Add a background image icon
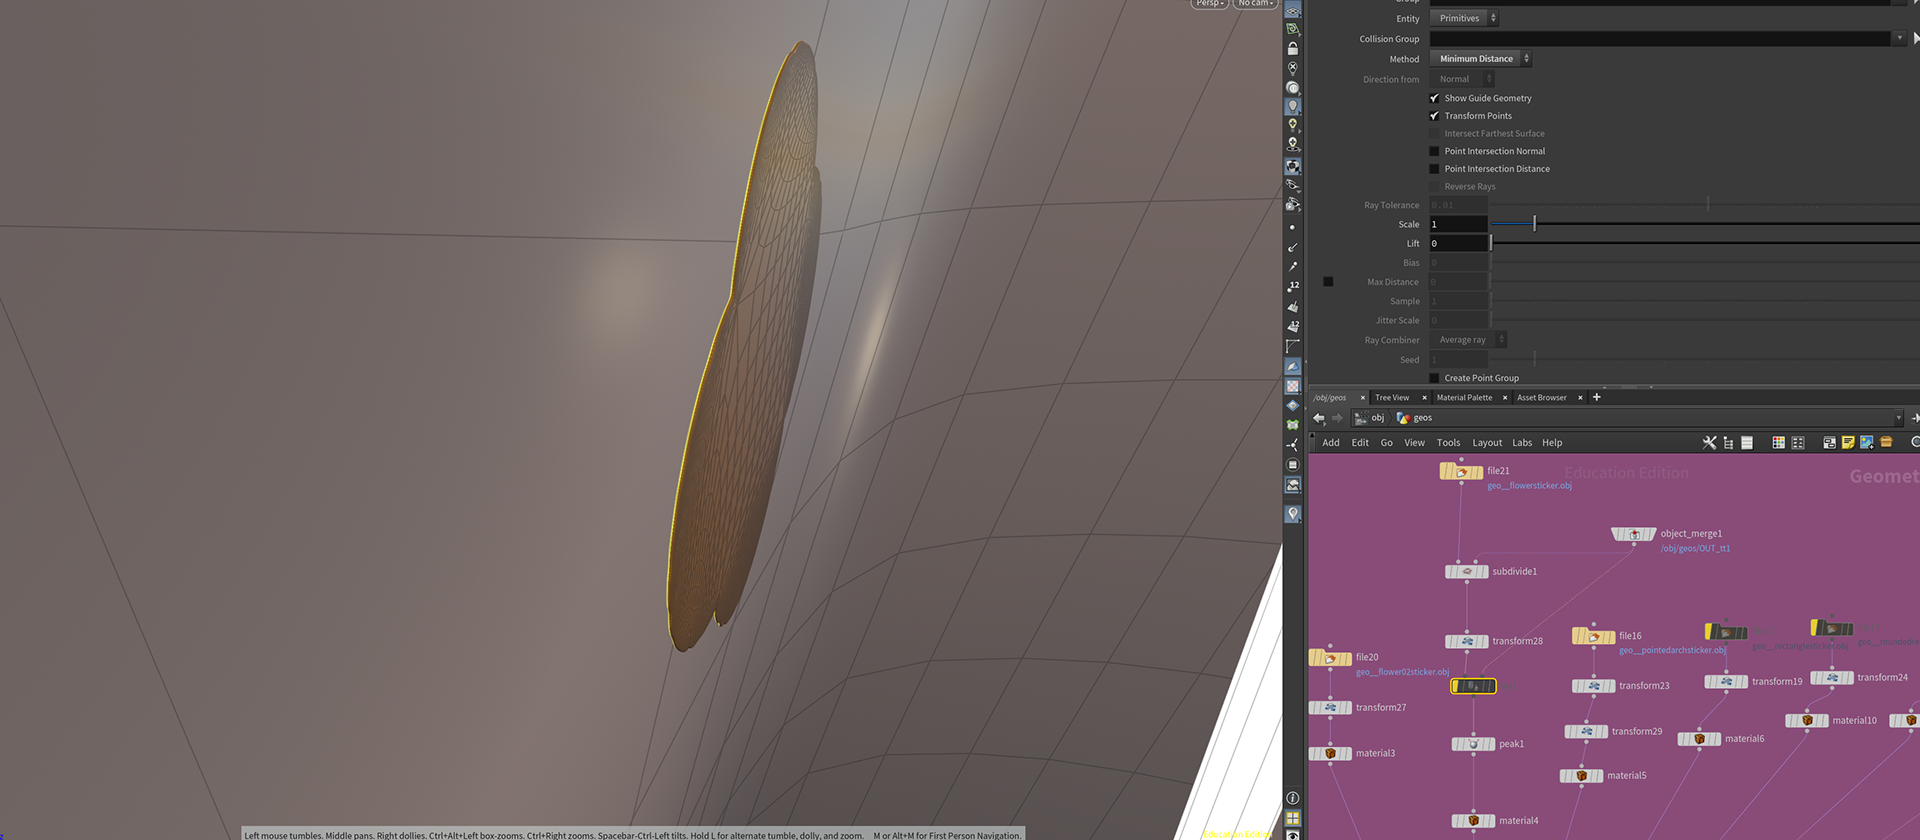This screenshot has width=1920, height=840. pos(1867,443)
